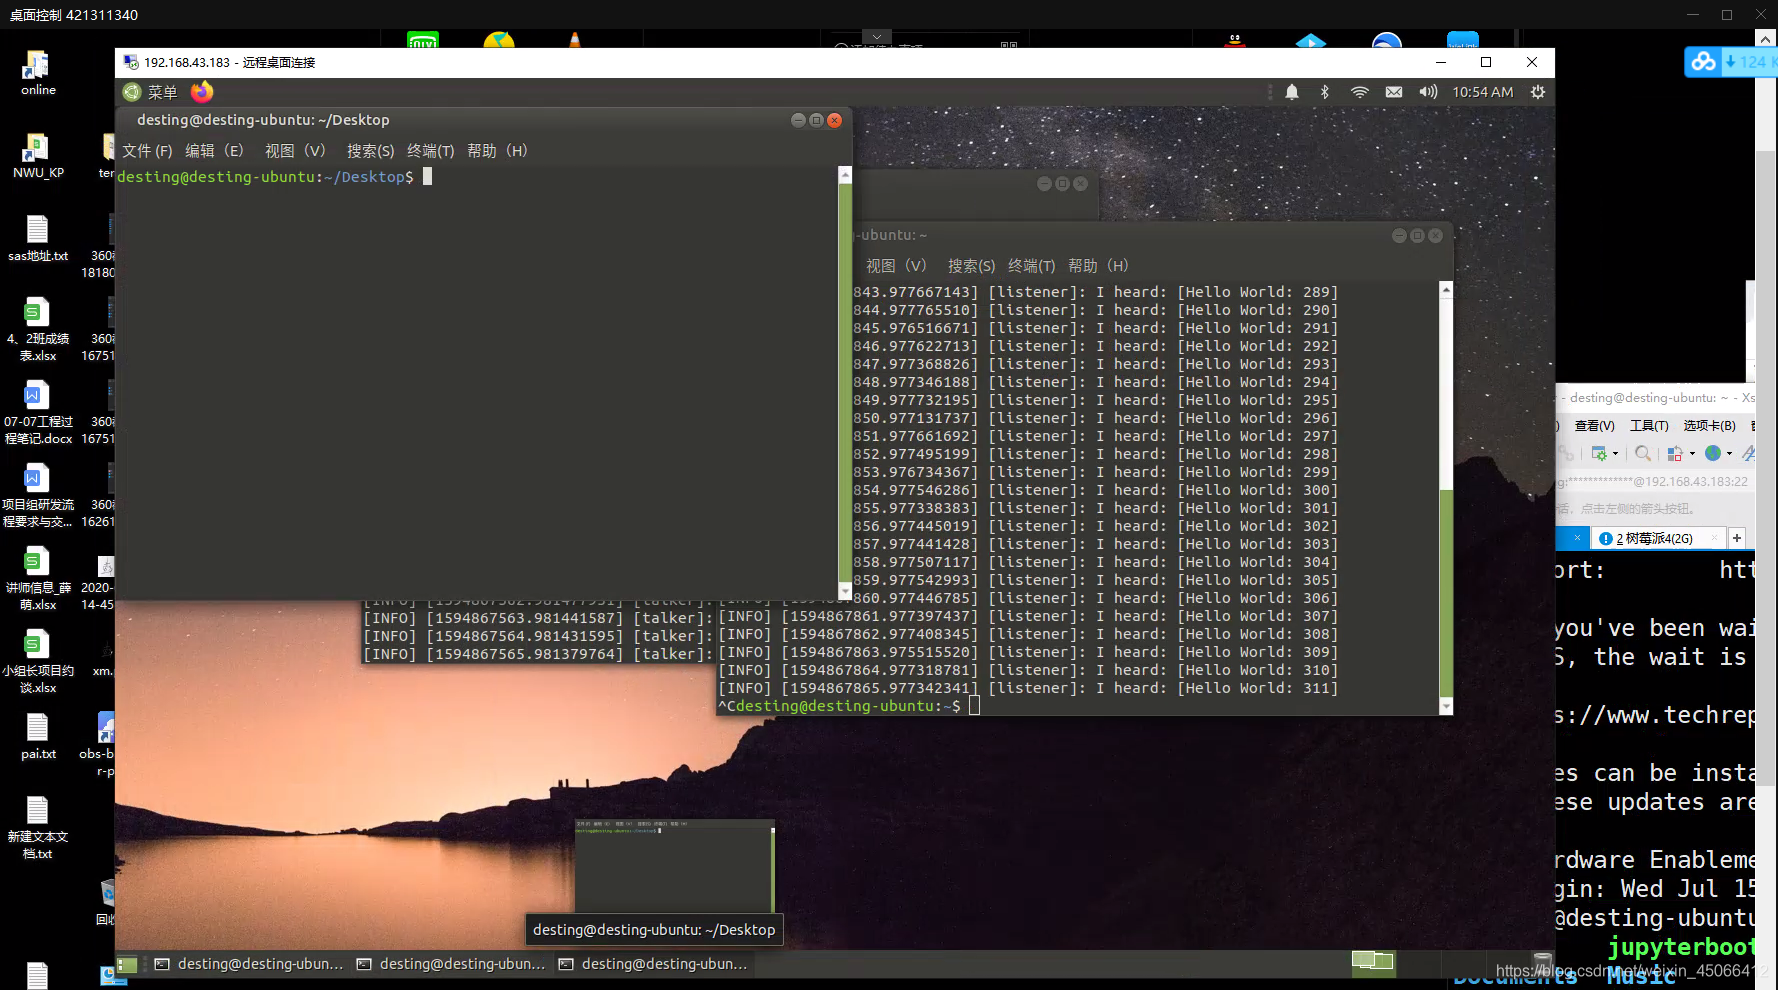Open 终端(T) menu in listener terminal
Screen dimensions: 1778x990
coord(1032,266)
